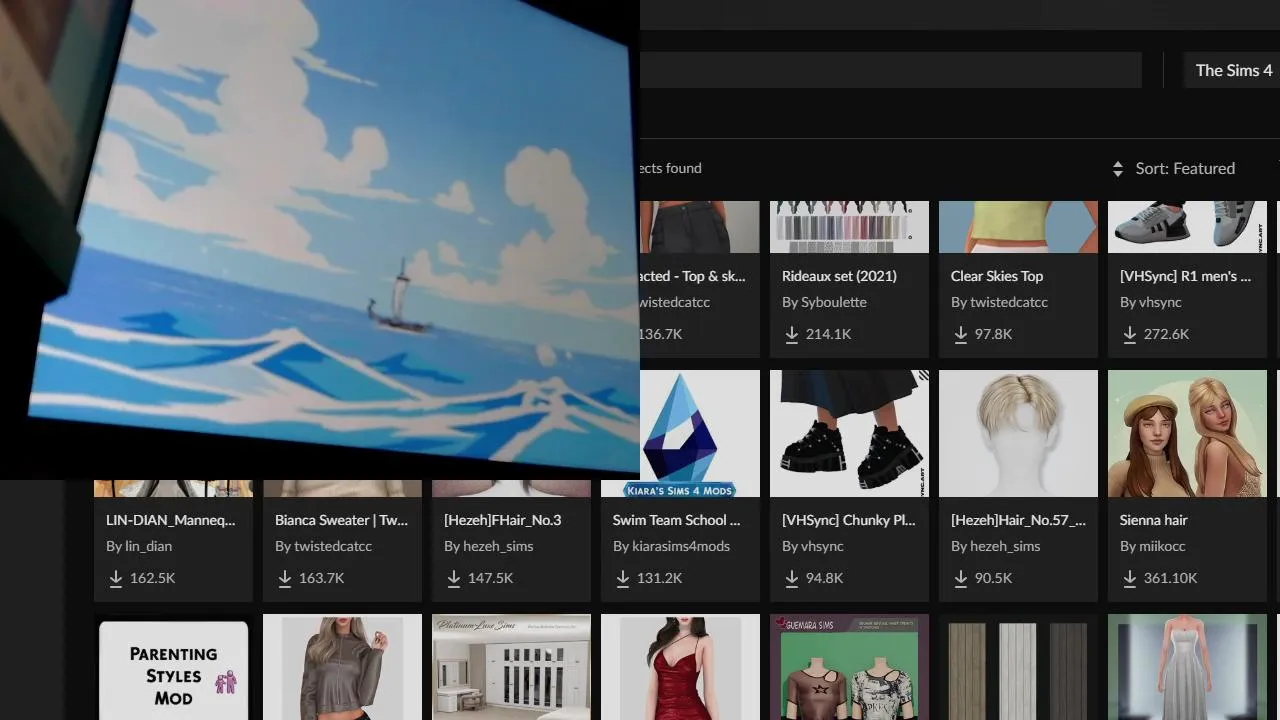
Task: Click the anime ocean video overlay
Action: (x=320, y=240)
